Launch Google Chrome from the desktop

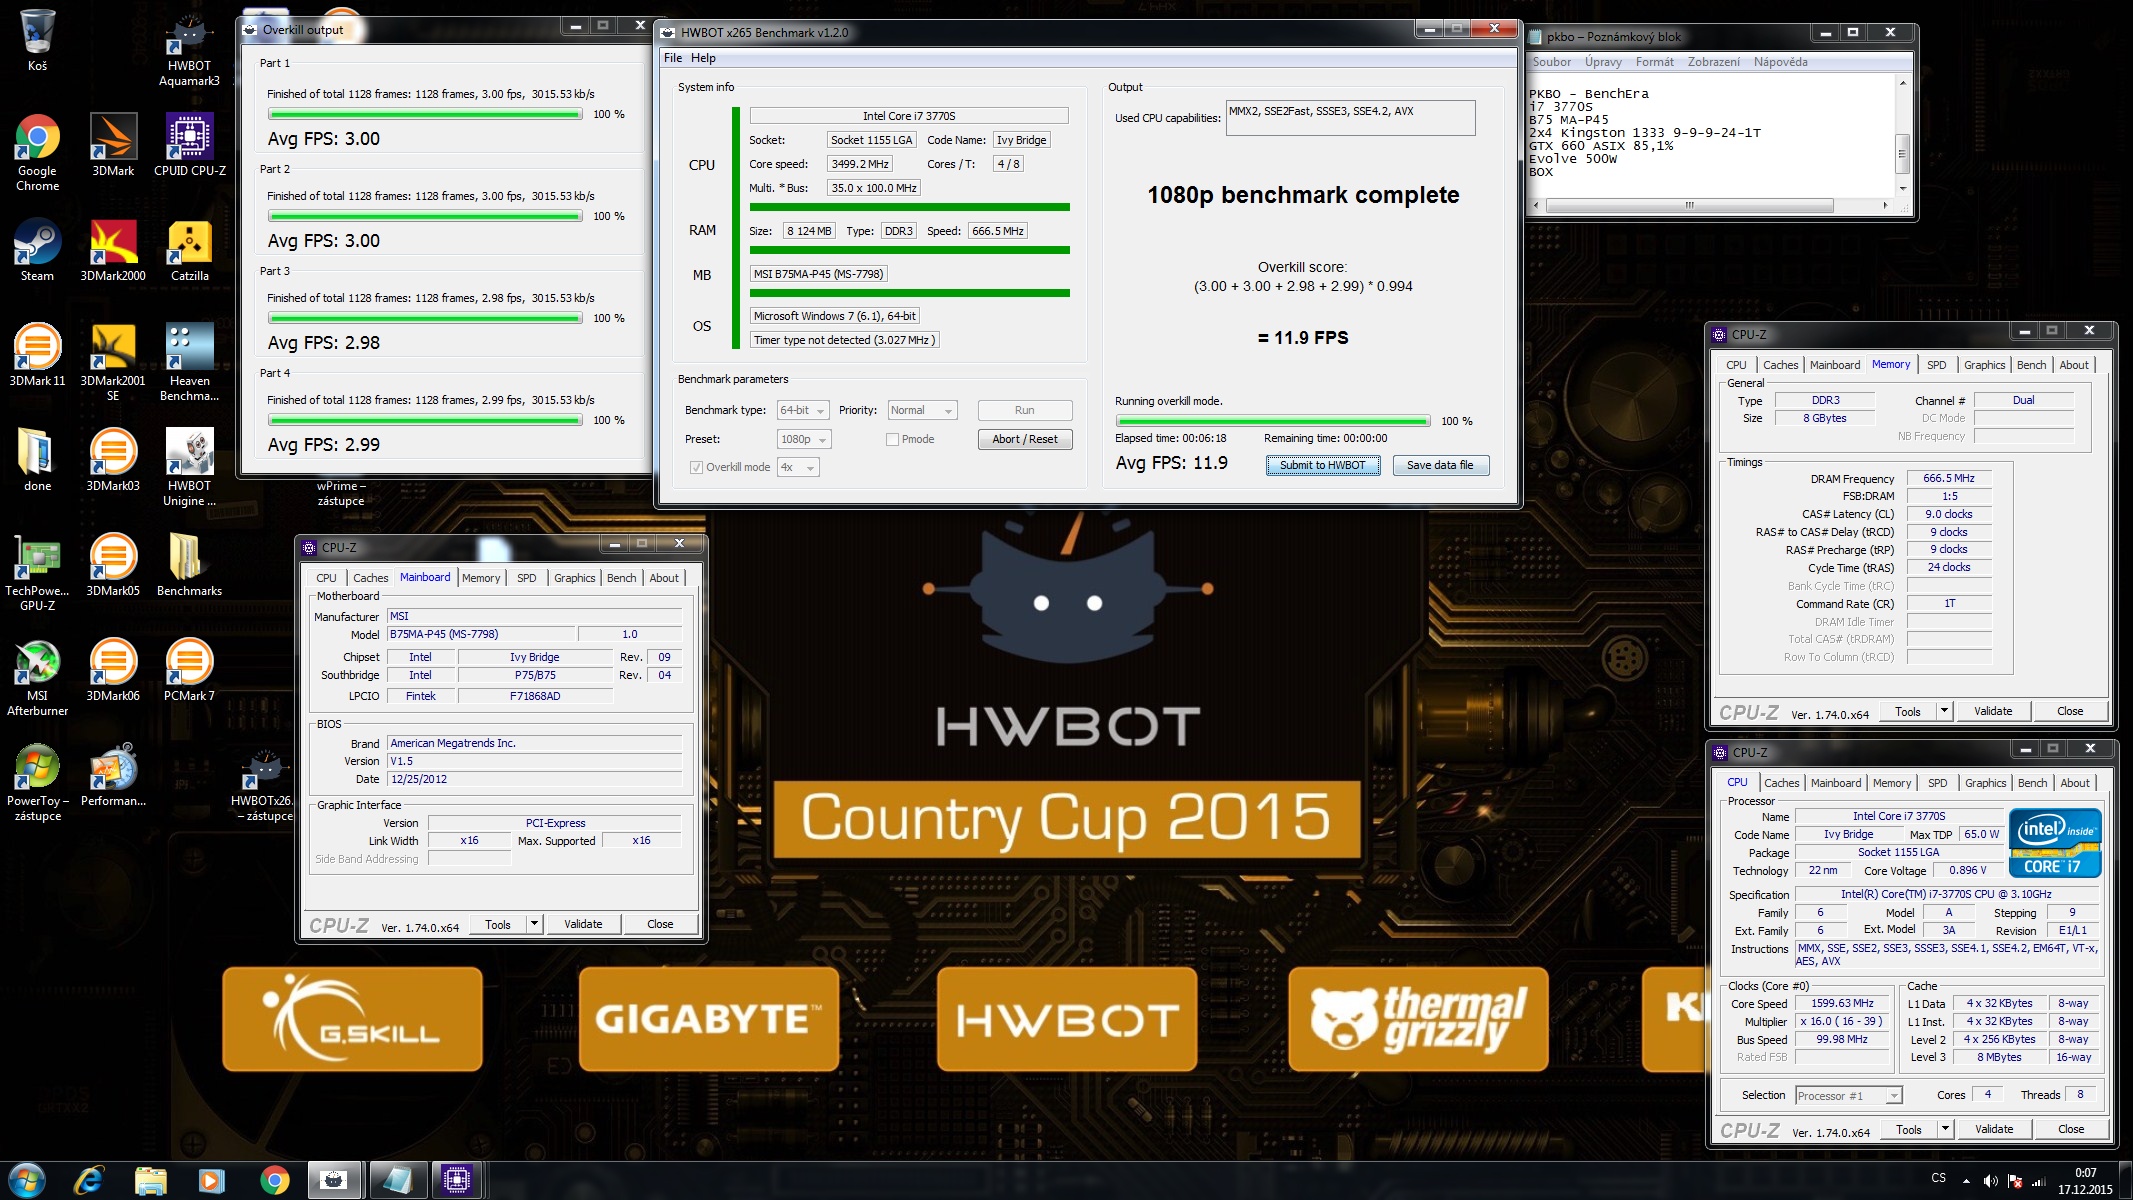[x=37, y=152]
